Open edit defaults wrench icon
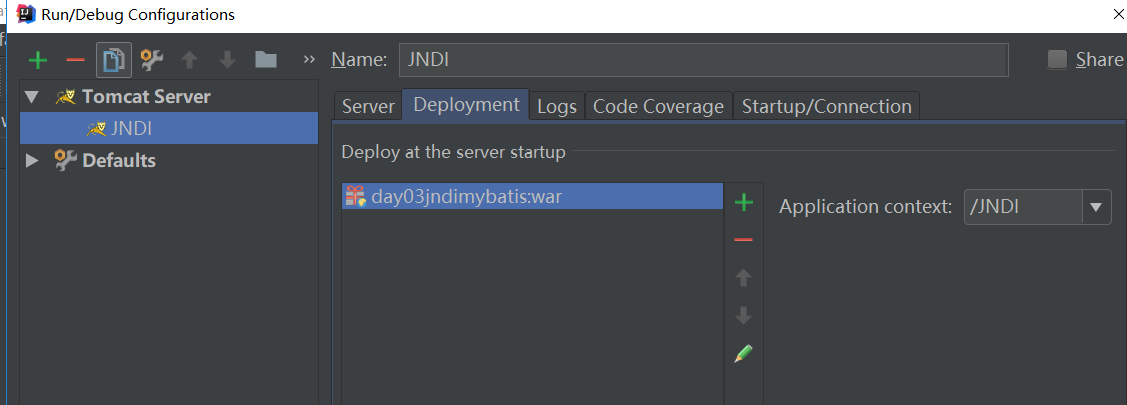 pos(152,60)
